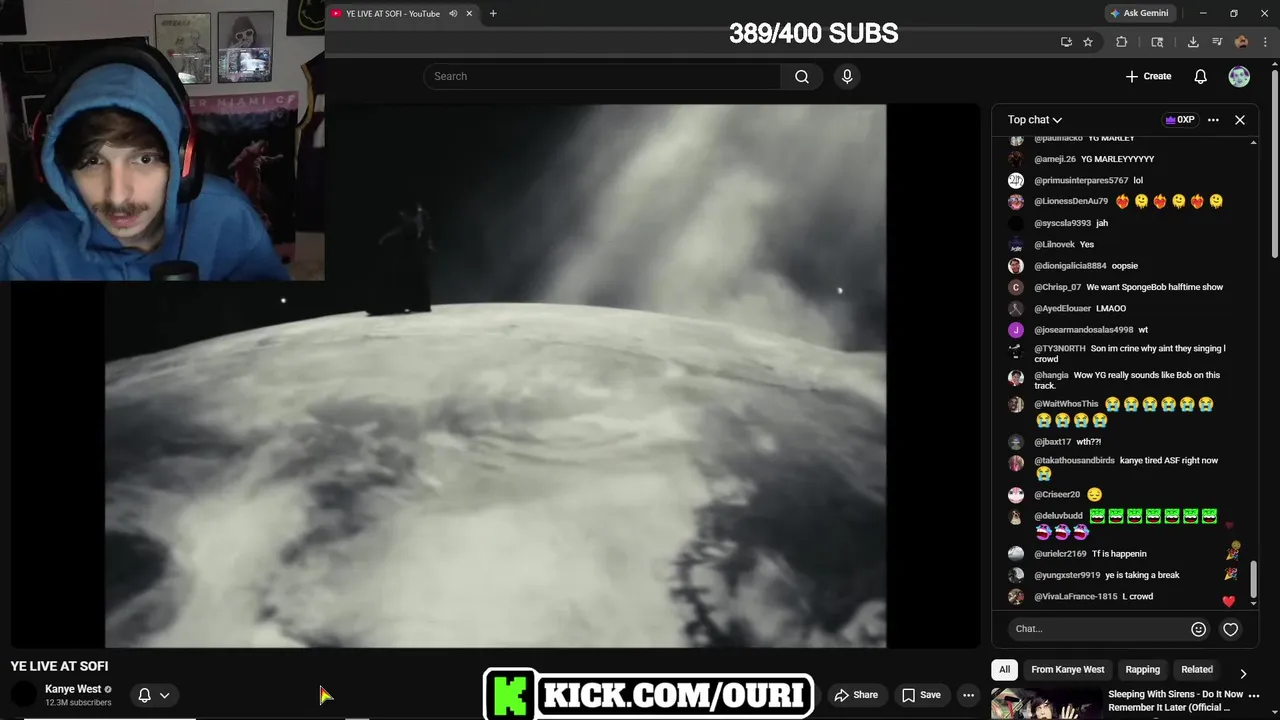Select the Related filter chip
1280x720 pixels.
coord(1197,670)
